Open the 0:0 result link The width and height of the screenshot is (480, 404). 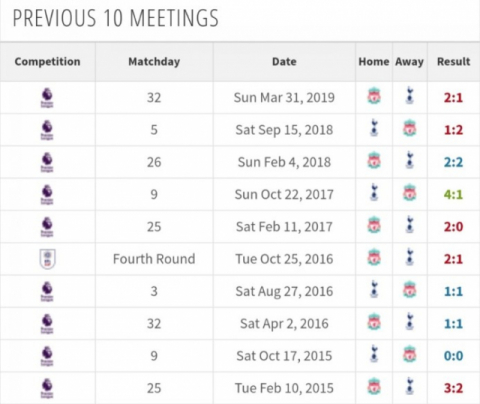coord(453,356)
